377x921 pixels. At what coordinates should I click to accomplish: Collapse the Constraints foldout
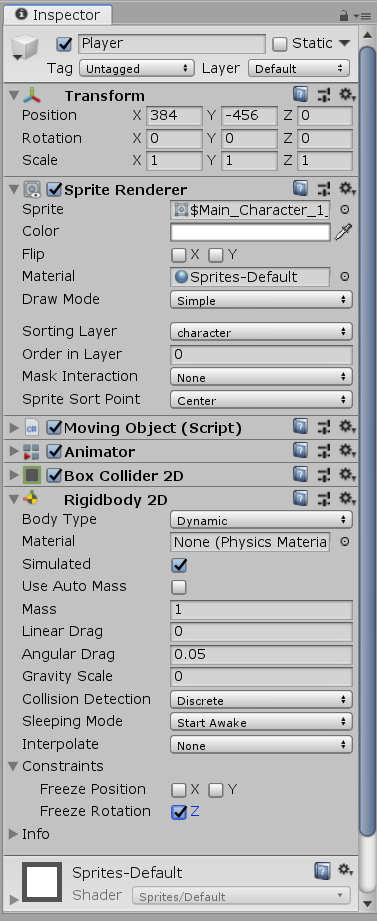click(14, 767)
